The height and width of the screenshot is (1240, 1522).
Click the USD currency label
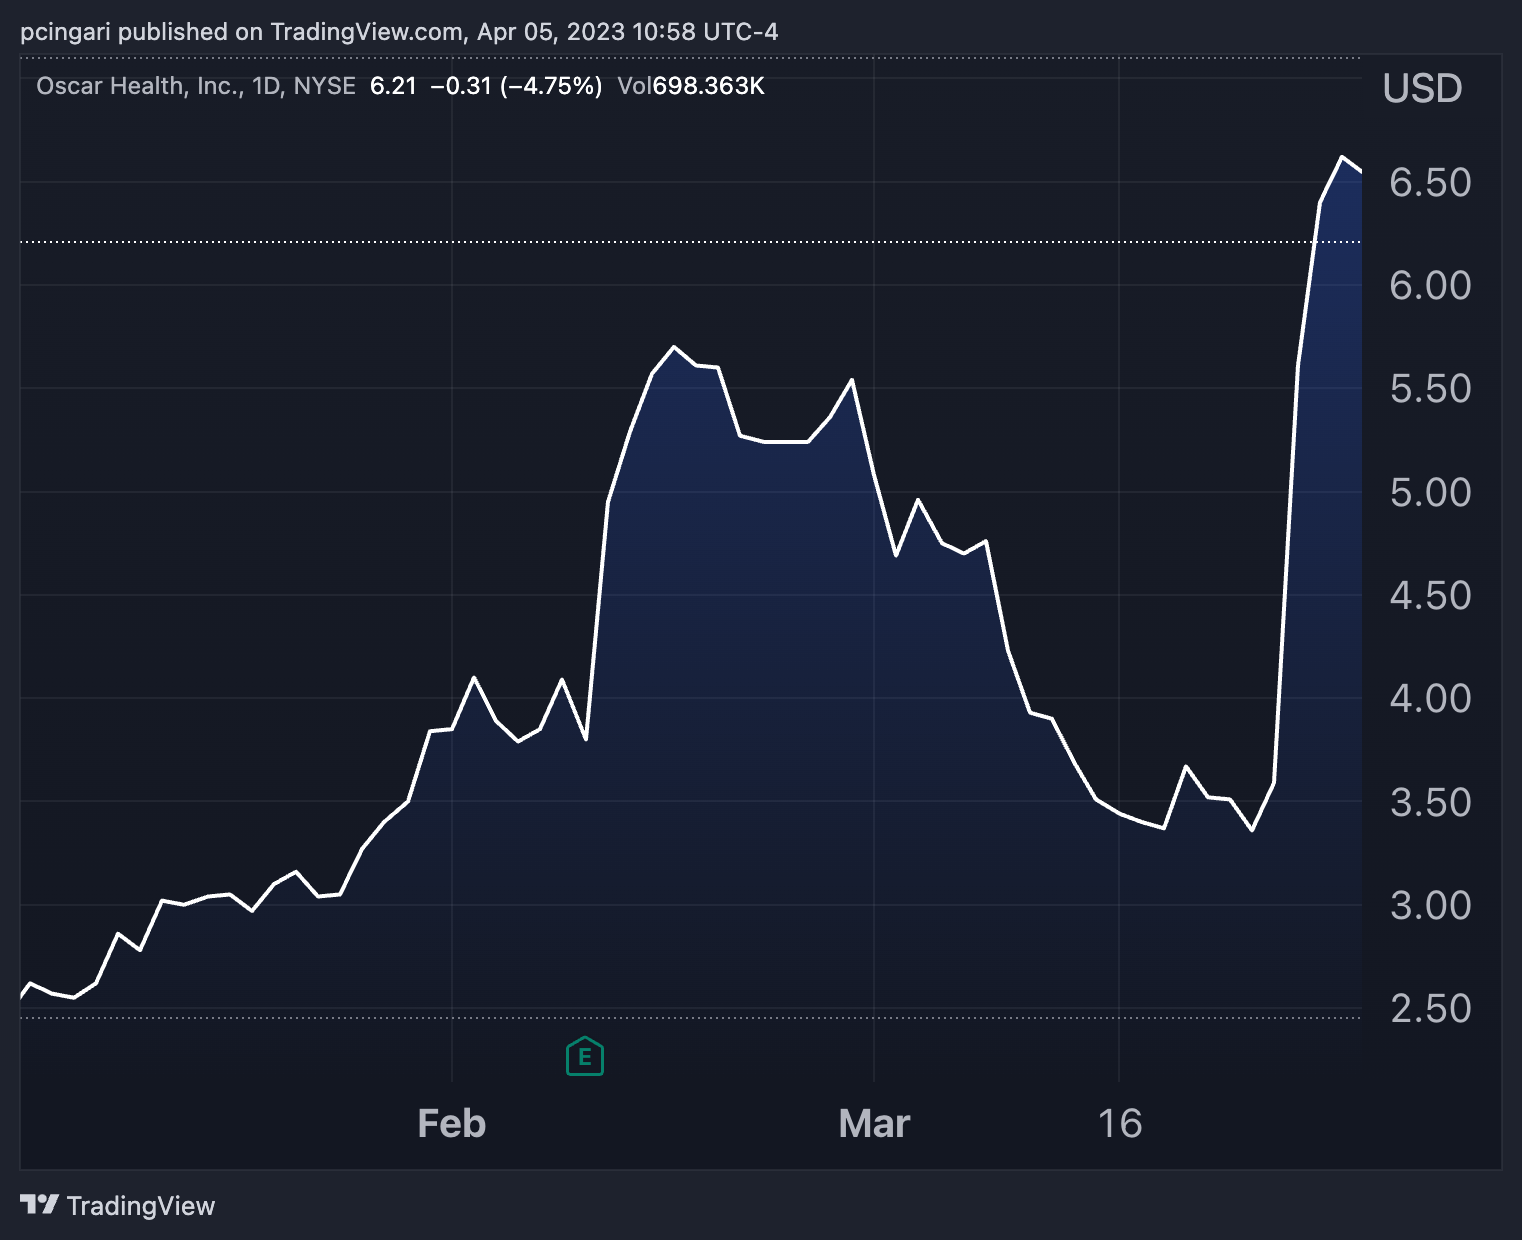tap(1422, 88)
